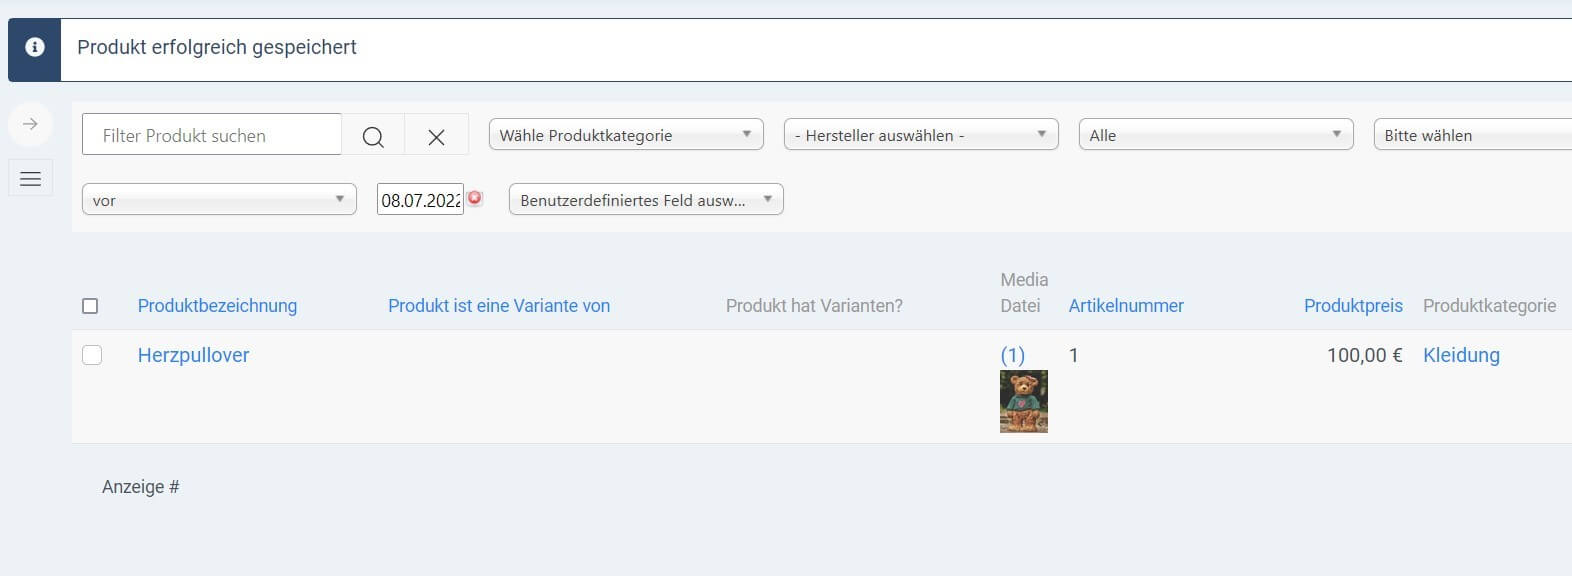Image resolution: width=1572 pixels, height=576 pixels.
Task: Open the Bitte wählen dropdown
Action: 1473,135
